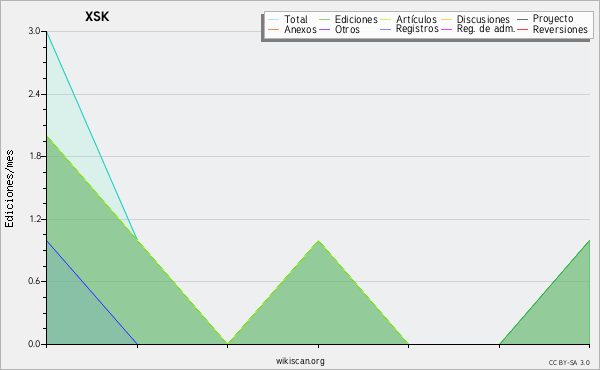Click the Anexos legend label

(x=300, y=29)
